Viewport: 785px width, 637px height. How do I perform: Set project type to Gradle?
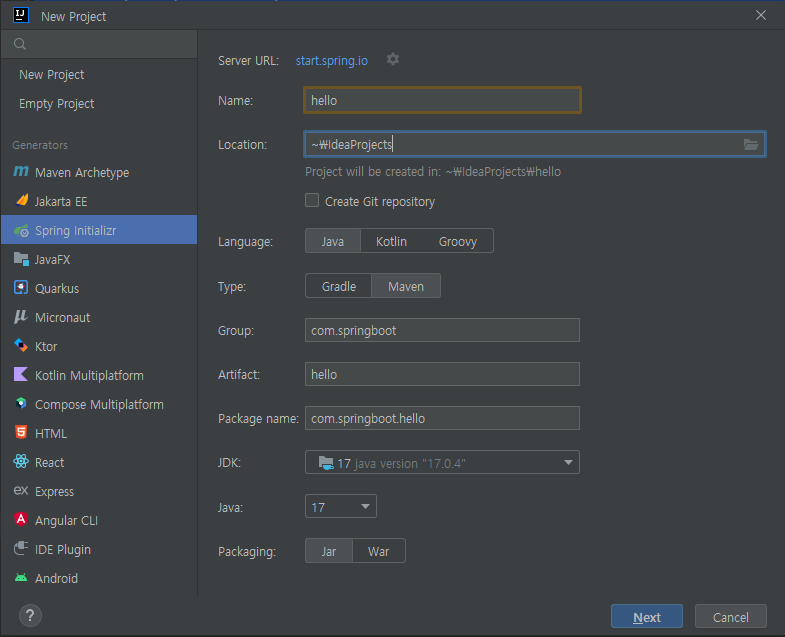pos(339,287)
